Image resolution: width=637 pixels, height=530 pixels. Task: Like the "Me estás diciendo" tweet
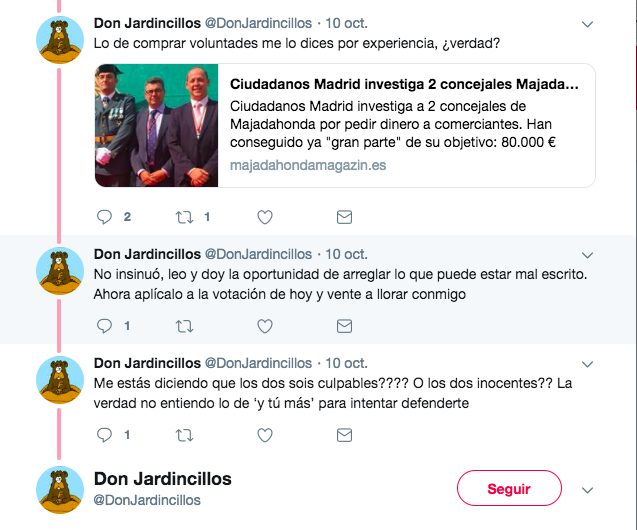(x=265, y=435)
